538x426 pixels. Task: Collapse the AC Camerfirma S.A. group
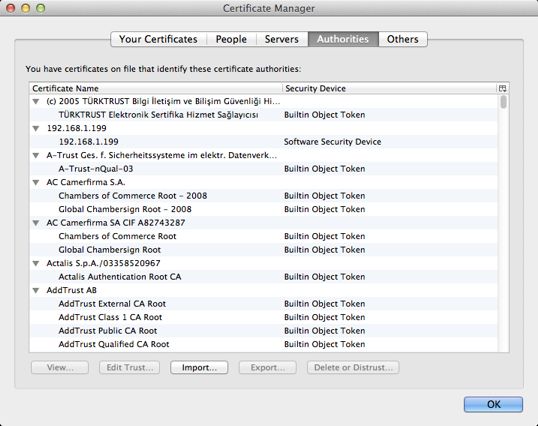(36, 182)
